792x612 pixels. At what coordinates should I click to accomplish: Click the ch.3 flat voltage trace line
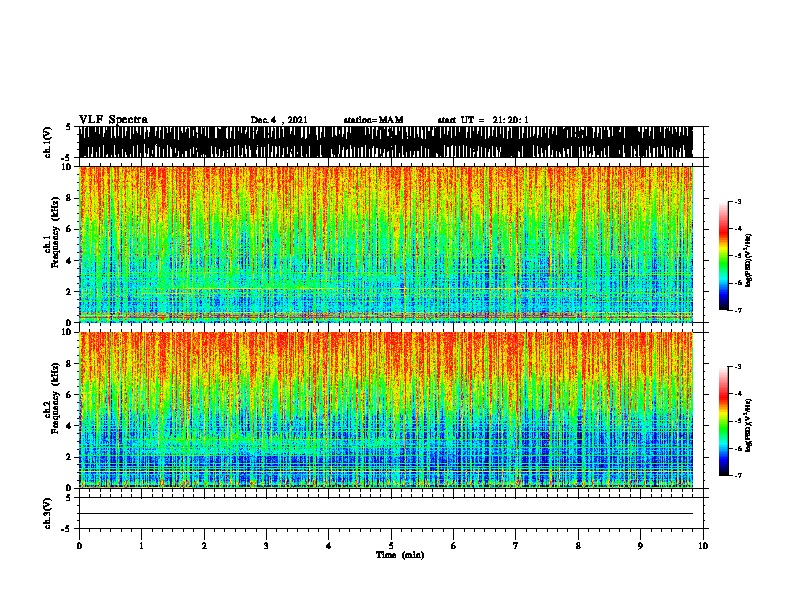(x=385, y=514)
